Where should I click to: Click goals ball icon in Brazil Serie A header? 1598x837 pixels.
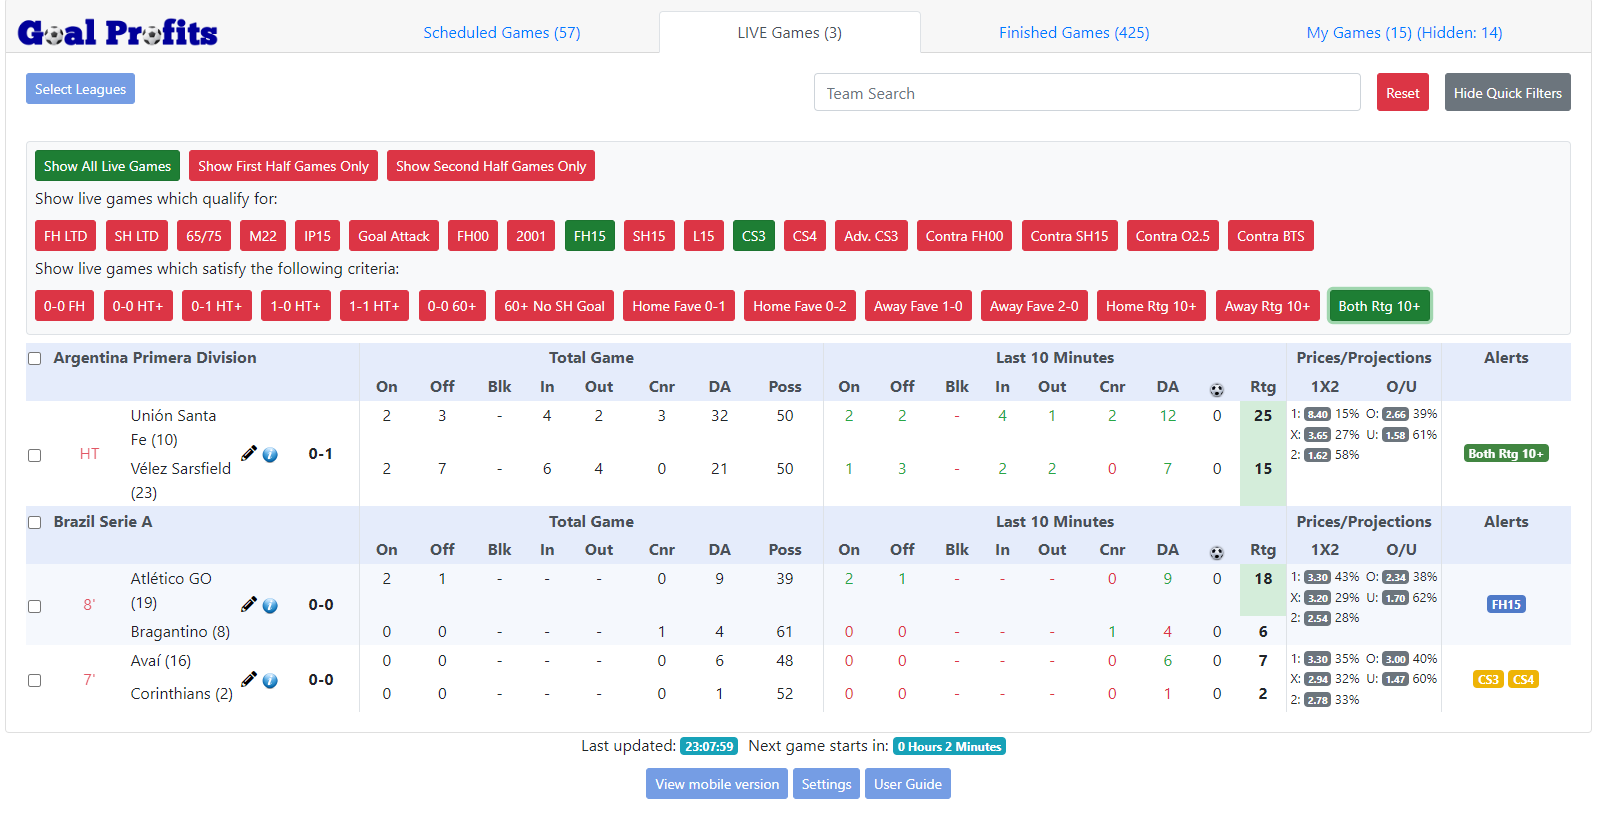[x=1216, y=552]
